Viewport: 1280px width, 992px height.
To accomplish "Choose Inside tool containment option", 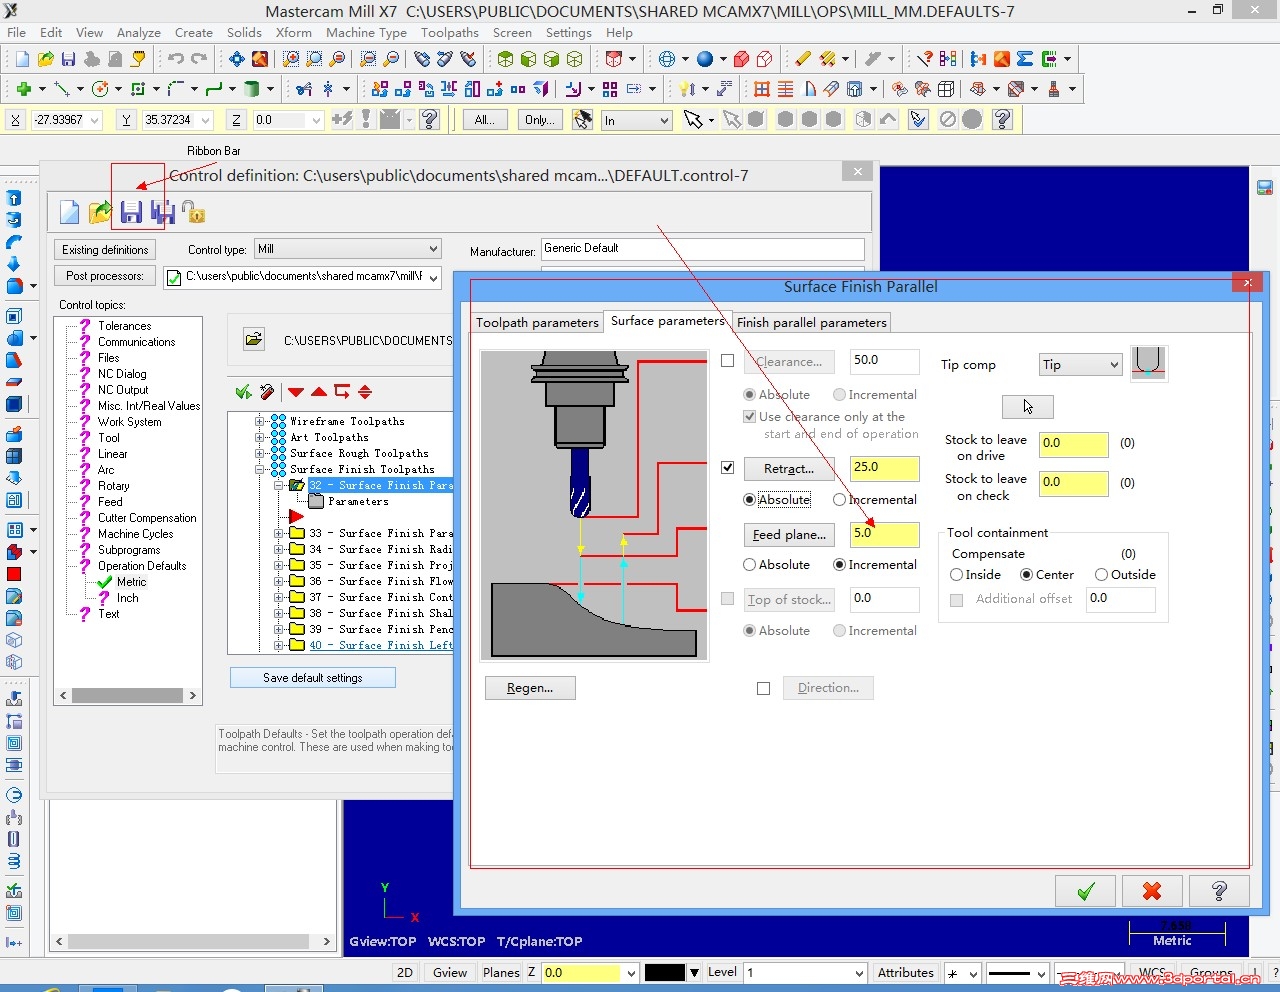I will coord(957,575).
